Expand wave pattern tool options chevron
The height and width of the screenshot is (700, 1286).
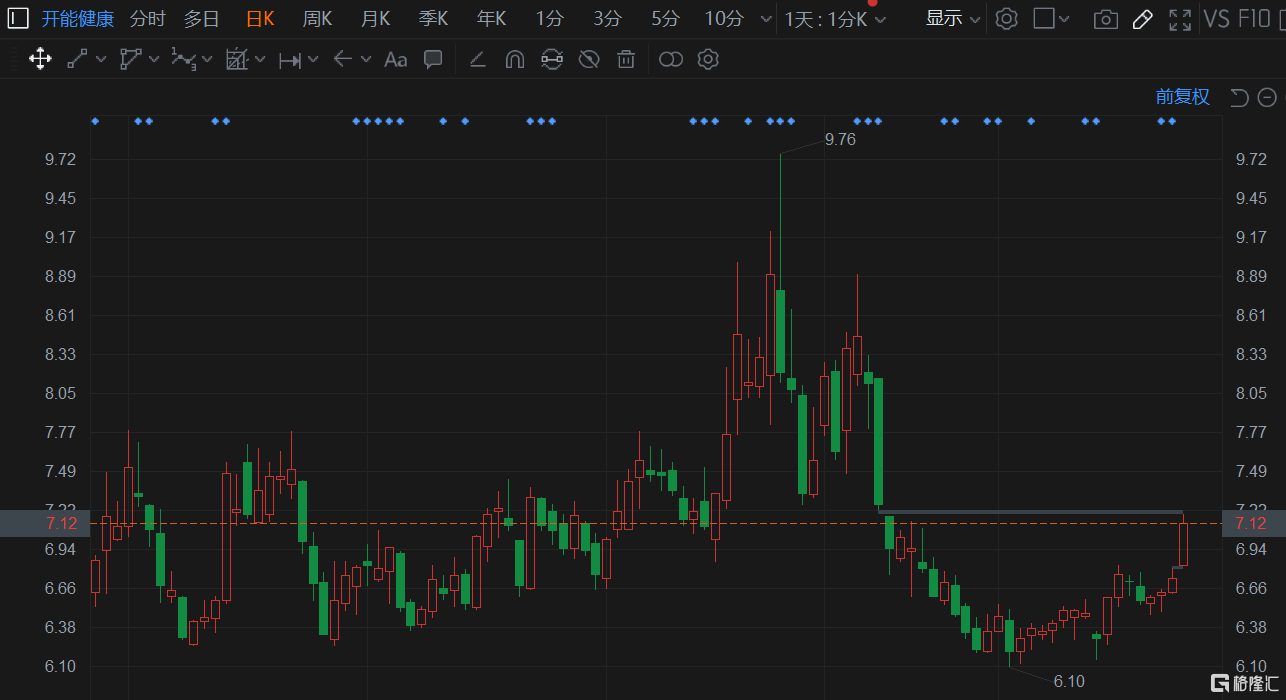(x=207, y=60)
